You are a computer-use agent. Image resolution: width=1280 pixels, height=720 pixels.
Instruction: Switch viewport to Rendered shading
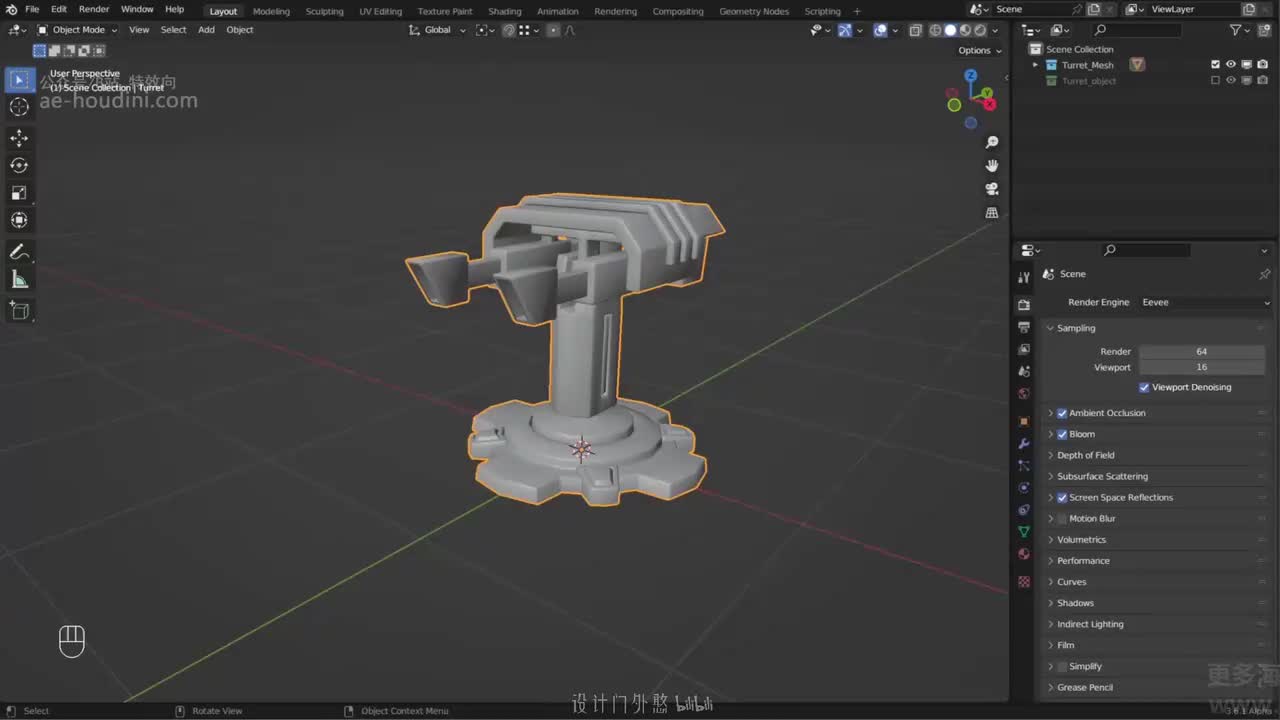point(980,30)
